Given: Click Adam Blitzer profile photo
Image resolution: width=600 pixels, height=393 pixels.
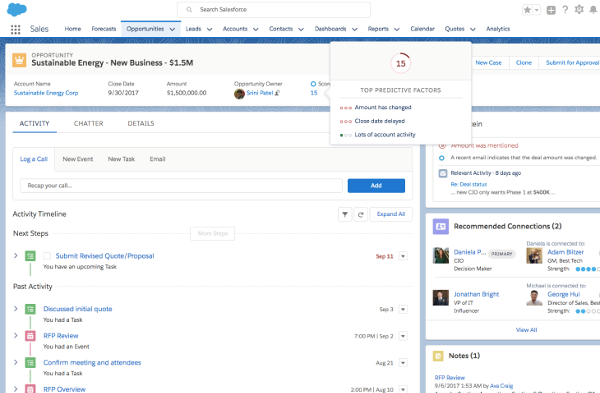Looking at the screenshot, I should (x=534, y=256).
